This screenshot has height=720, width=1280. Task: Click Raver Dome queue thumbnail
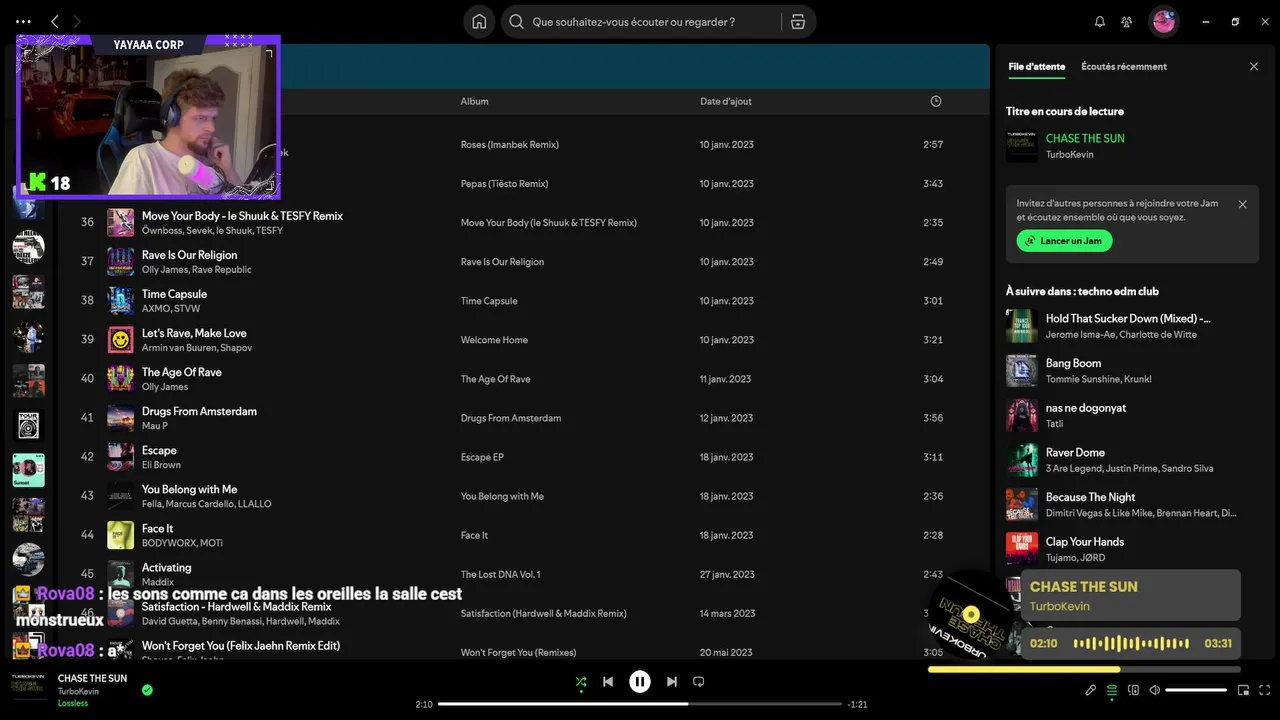pyautogui.click(x=1022, y=460)
